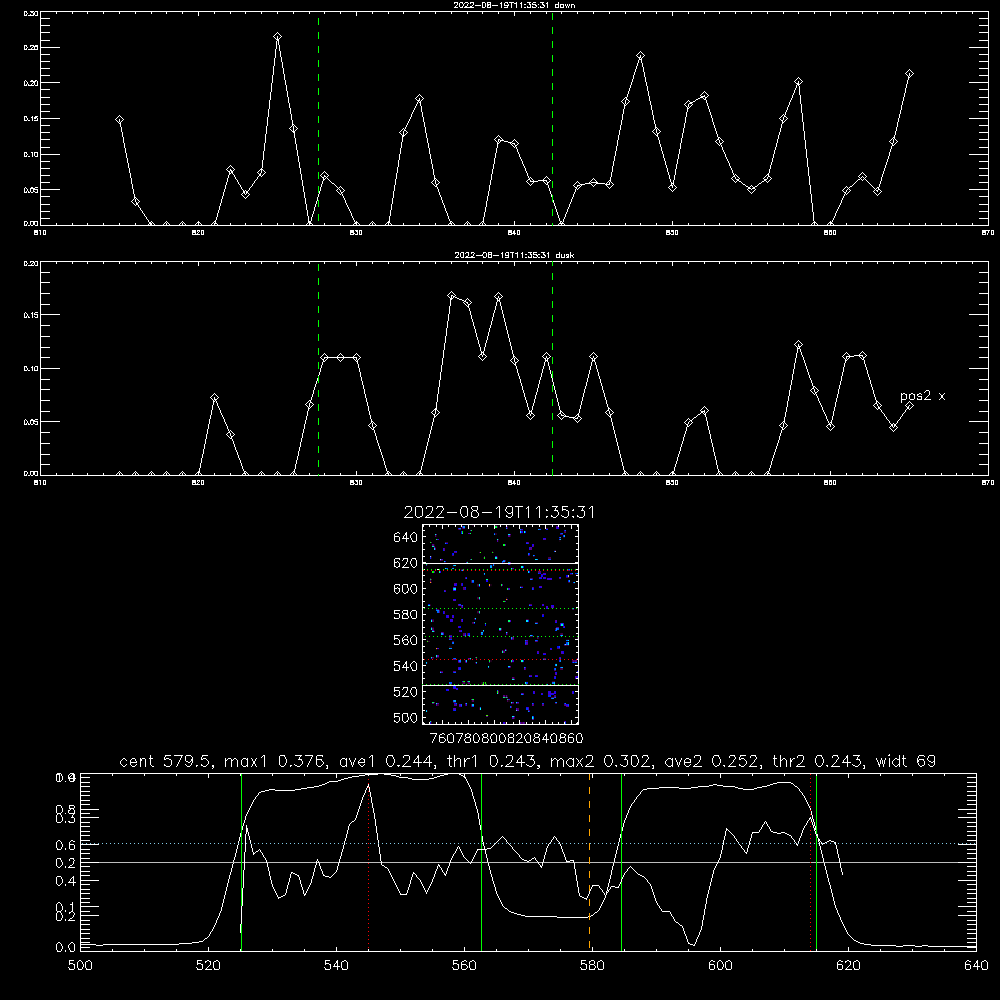
Task: Click the x-axis label 500 in bottom plot
Action: coord(80,966)
